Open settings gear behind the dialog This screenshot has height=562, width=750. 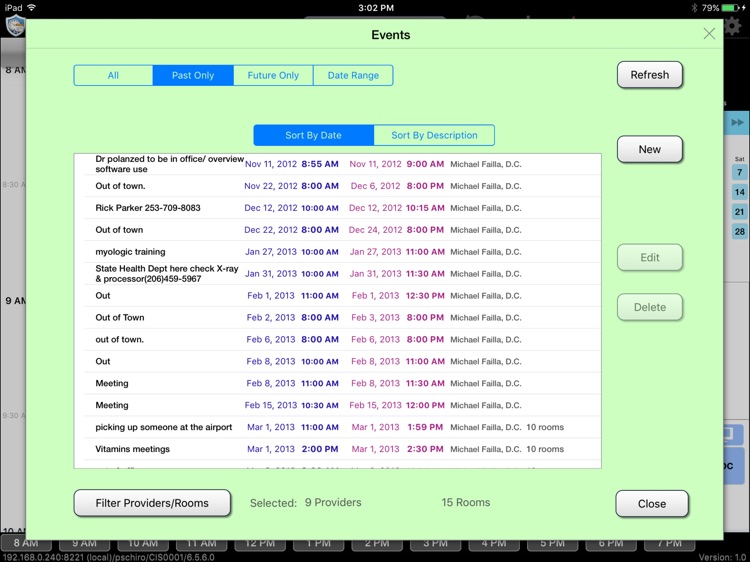click(x=734, y=26)
